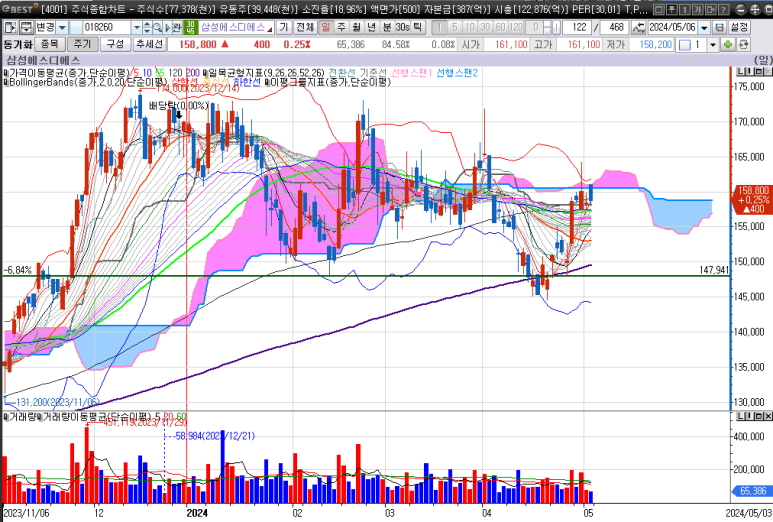Screen dimensions: 773x522
Task: Click the stock code up/down stepper
Action: [147, 27]
